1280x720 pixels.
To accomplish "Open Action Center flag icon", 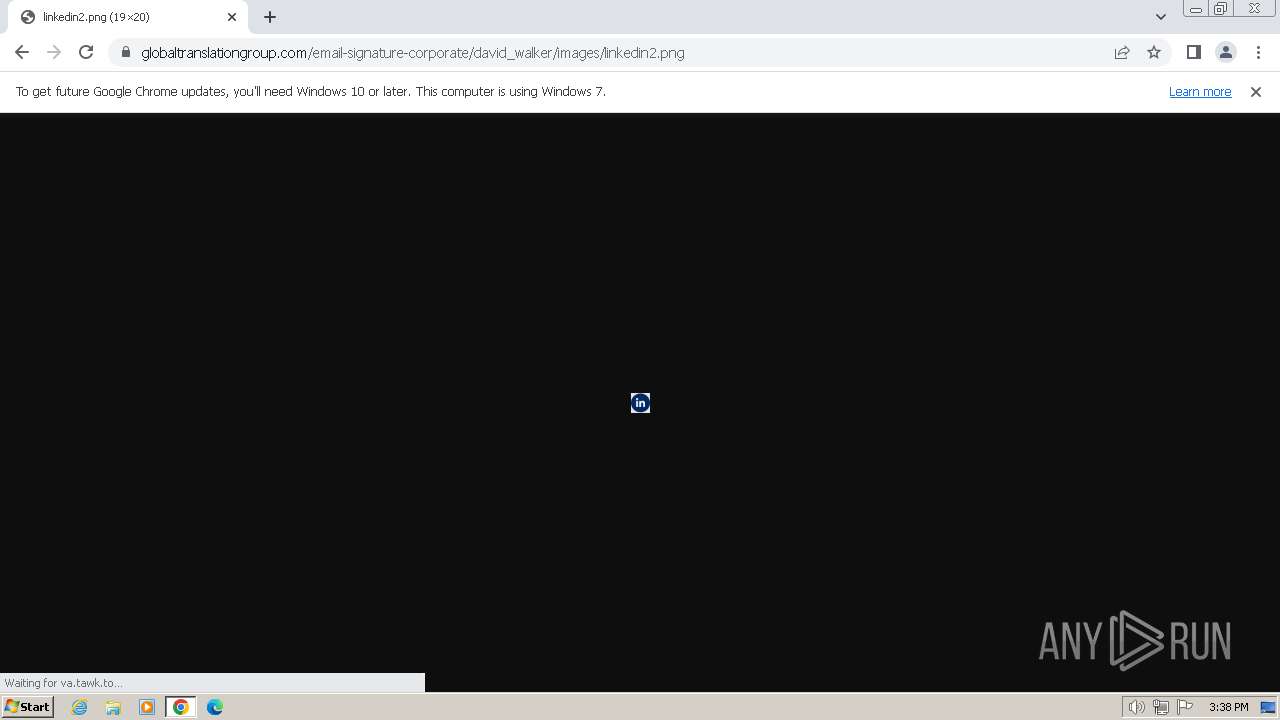I will [1185, 707].
